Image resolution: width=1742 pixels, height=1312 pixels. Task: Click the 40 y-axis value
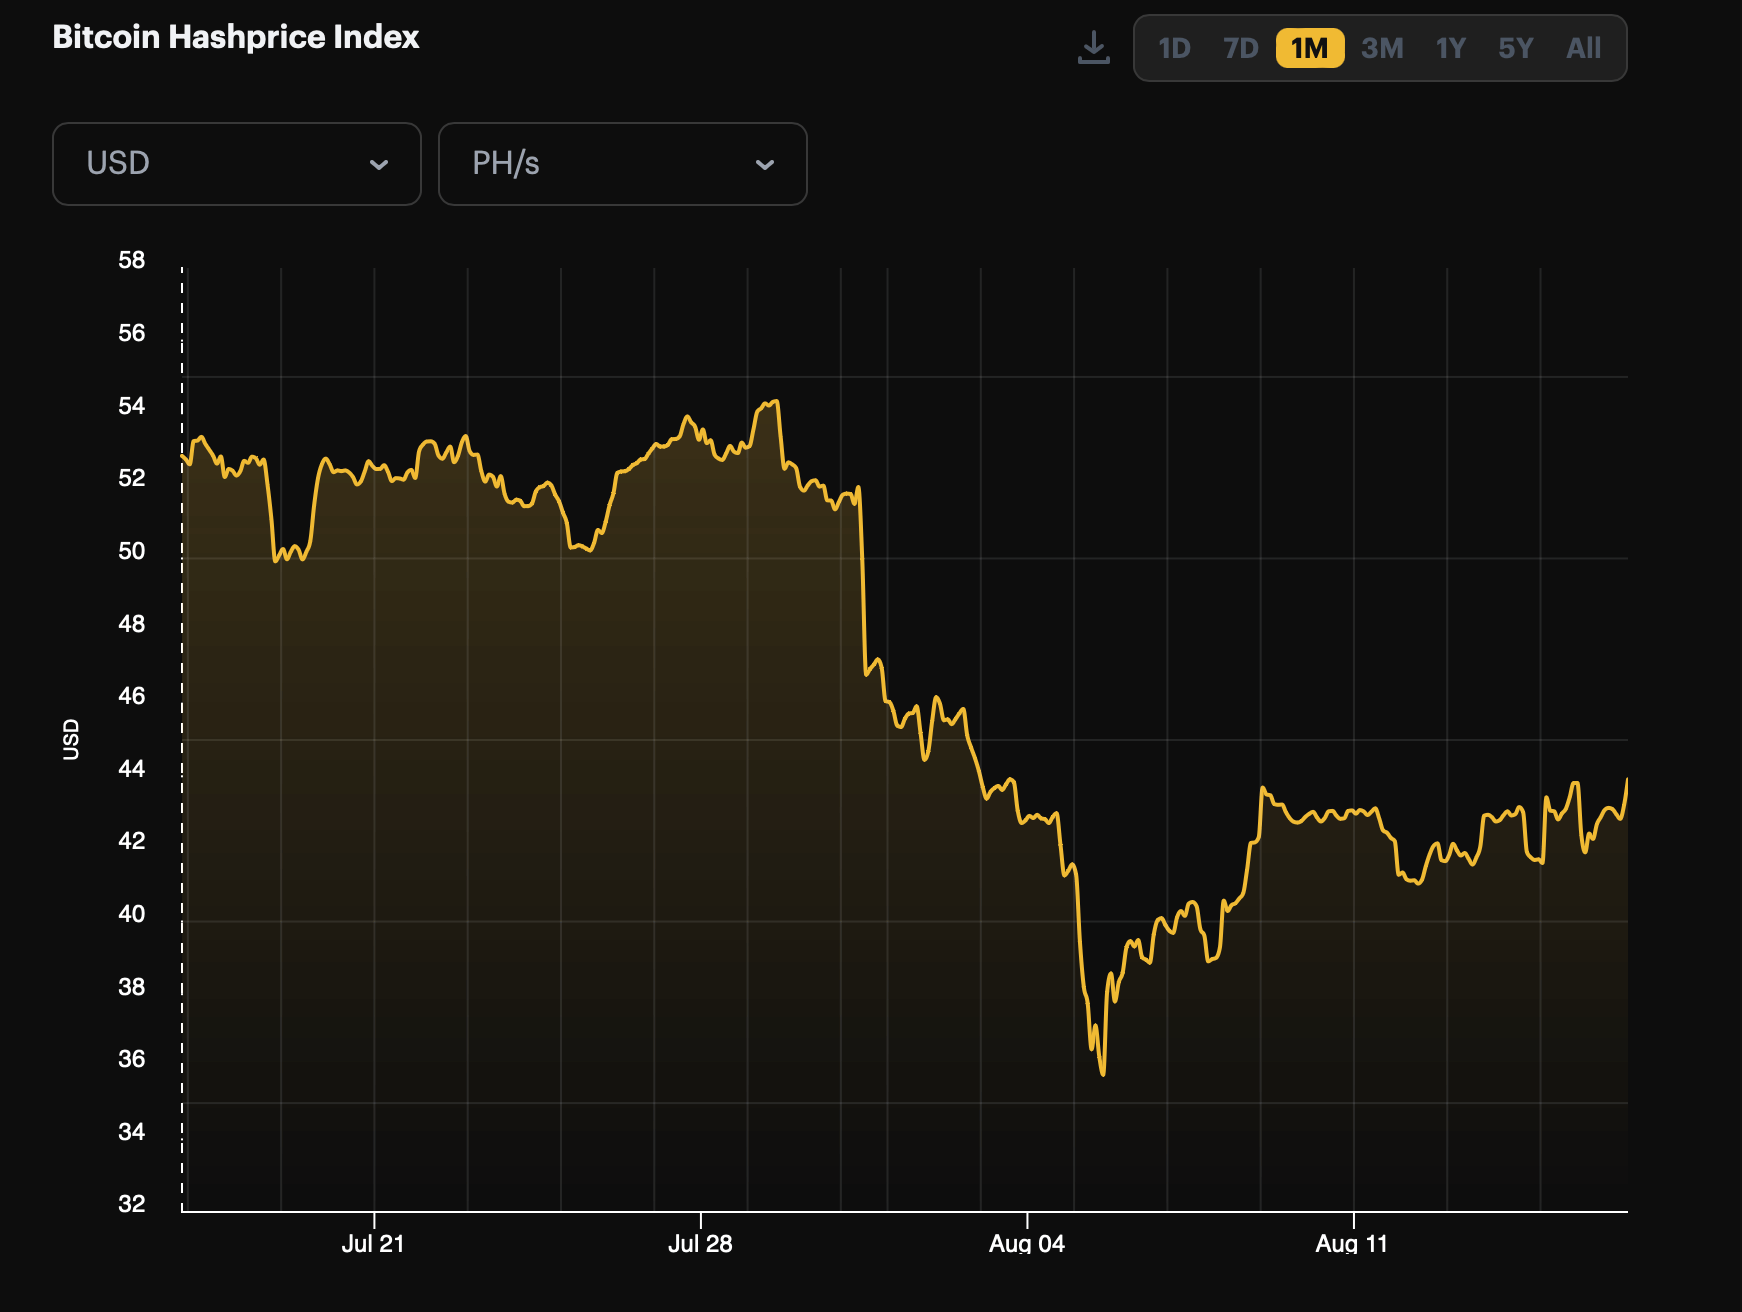pos(132,914)
